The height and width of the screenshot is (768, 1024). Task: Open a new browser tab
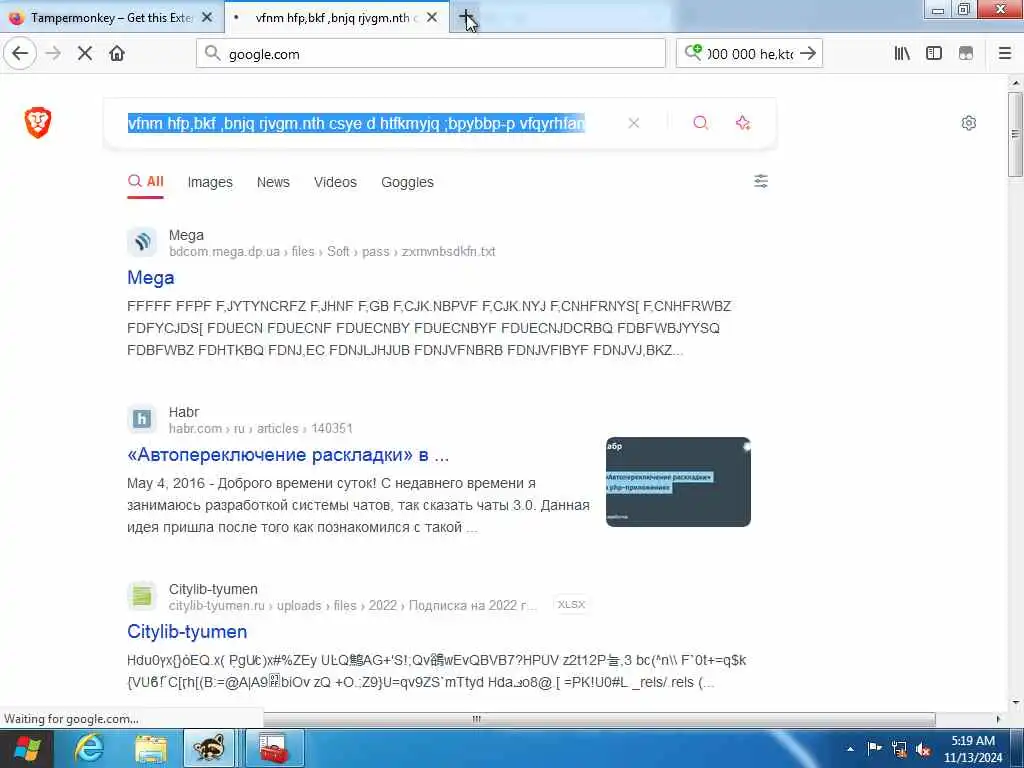tap(466, 18)
